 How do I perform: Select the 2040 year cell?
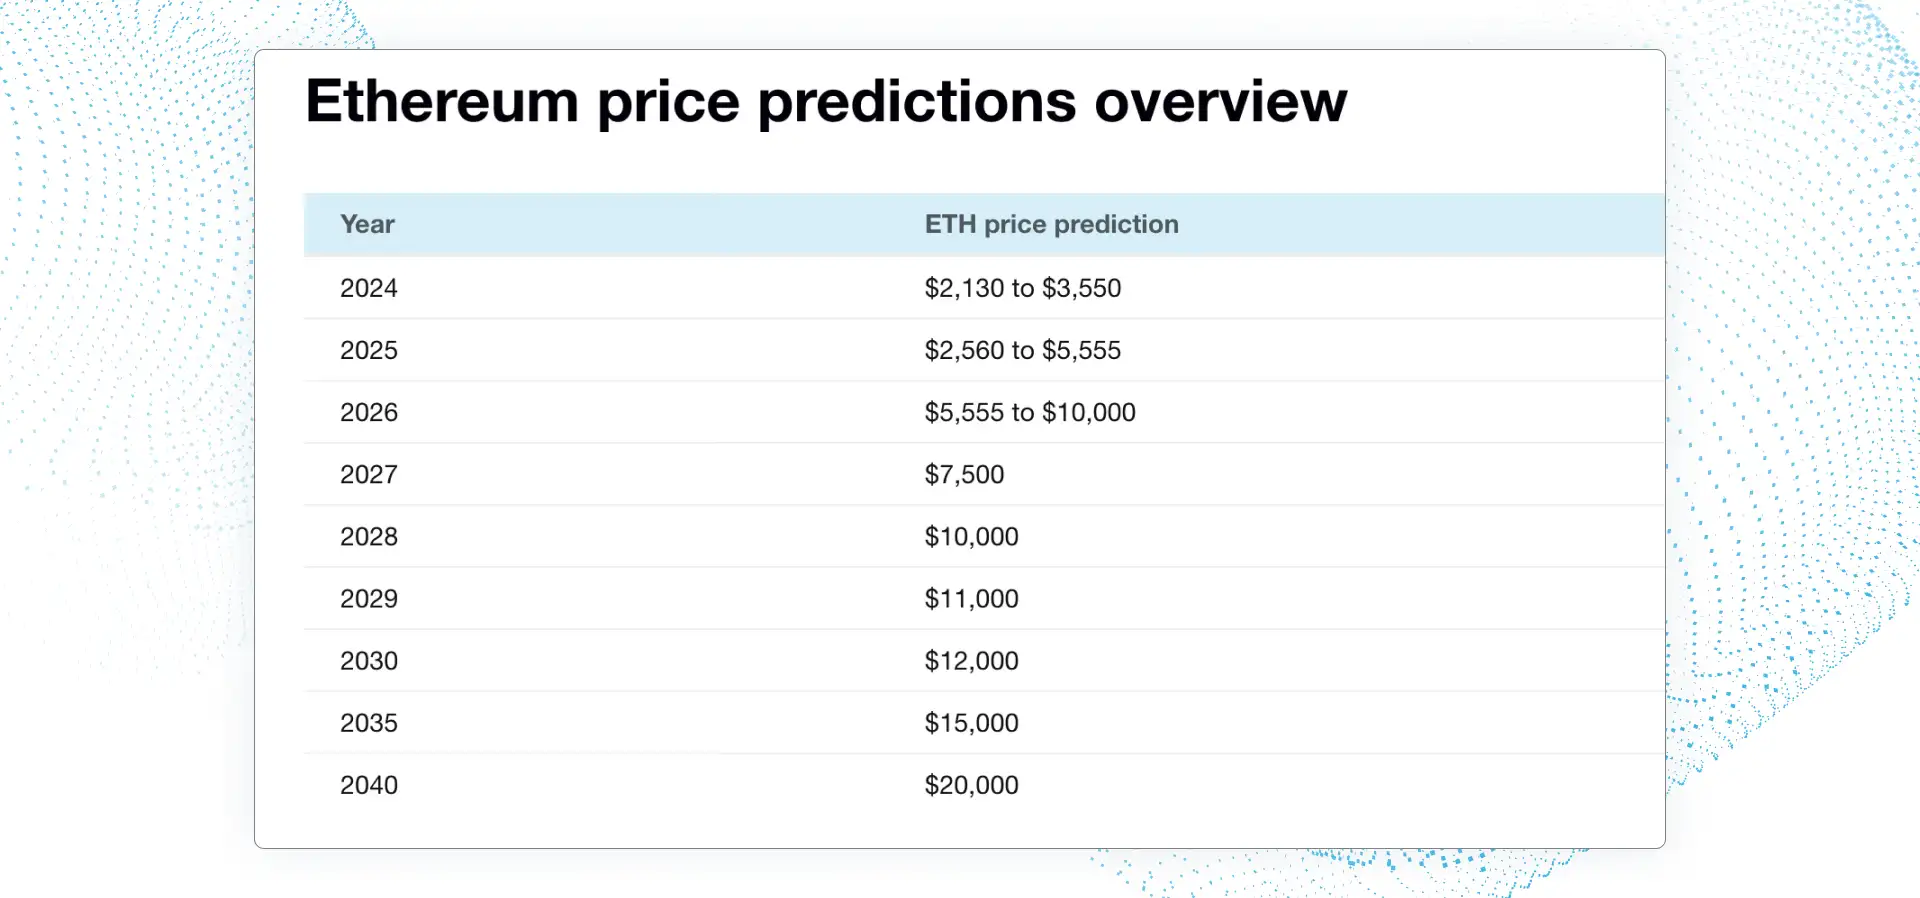(x=369, y=785)
